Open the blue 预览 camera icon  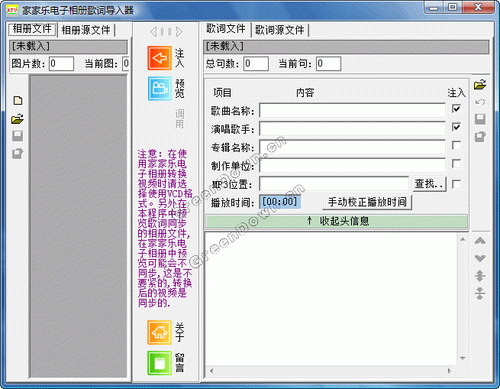pyautogui.click(x=160, y=88)
